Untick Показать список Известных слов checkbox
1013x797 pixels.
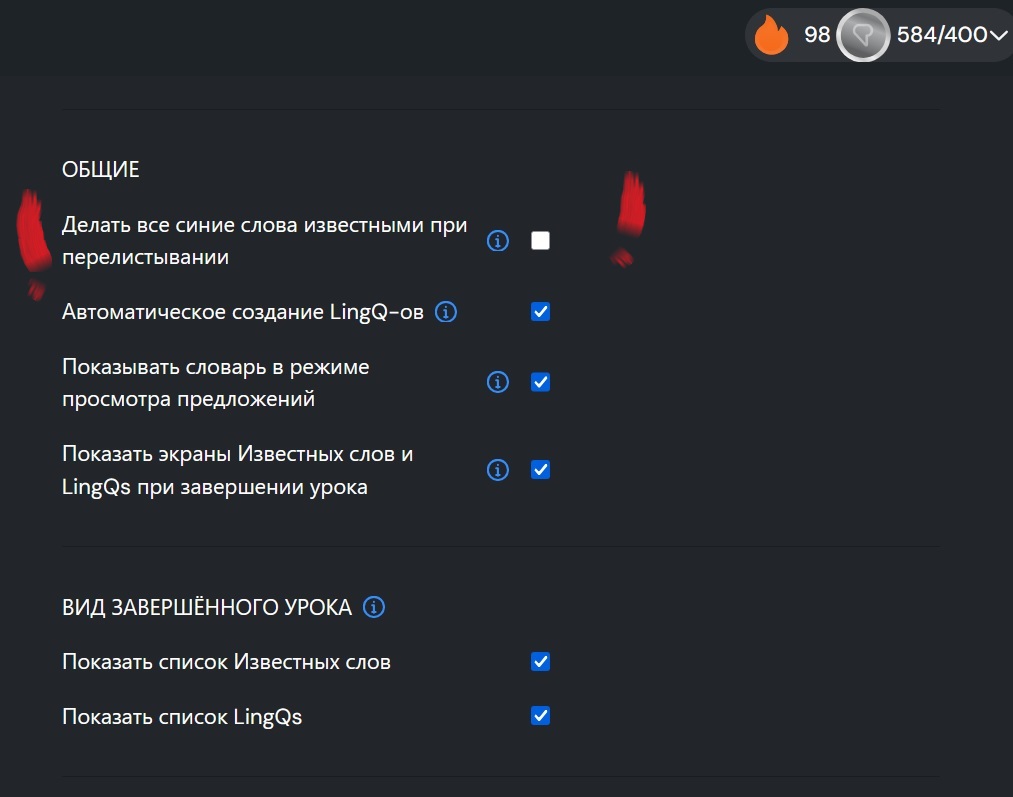540,661
